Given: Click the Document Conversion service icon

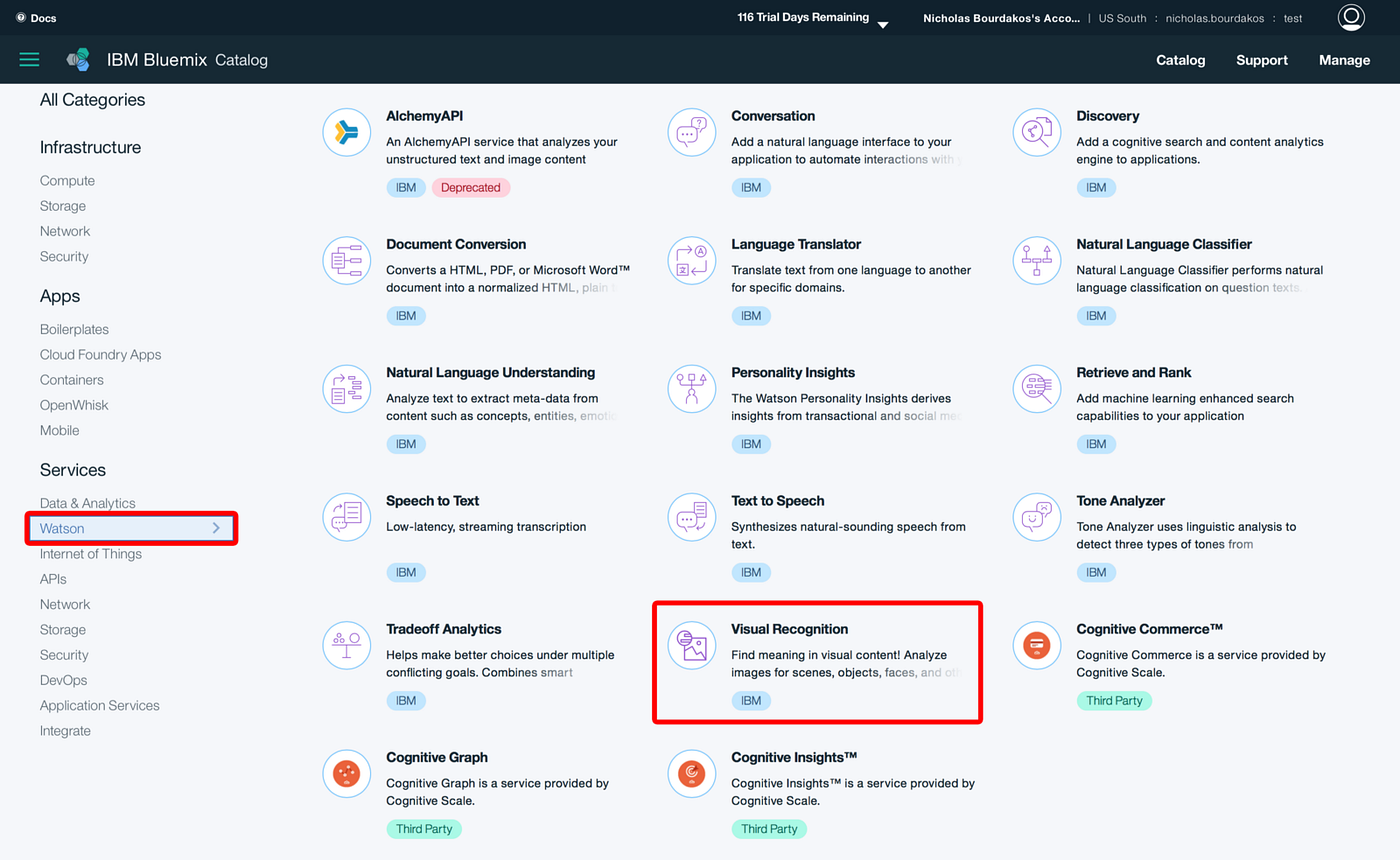Looking at the screenshot, I should tap(347, 260).
